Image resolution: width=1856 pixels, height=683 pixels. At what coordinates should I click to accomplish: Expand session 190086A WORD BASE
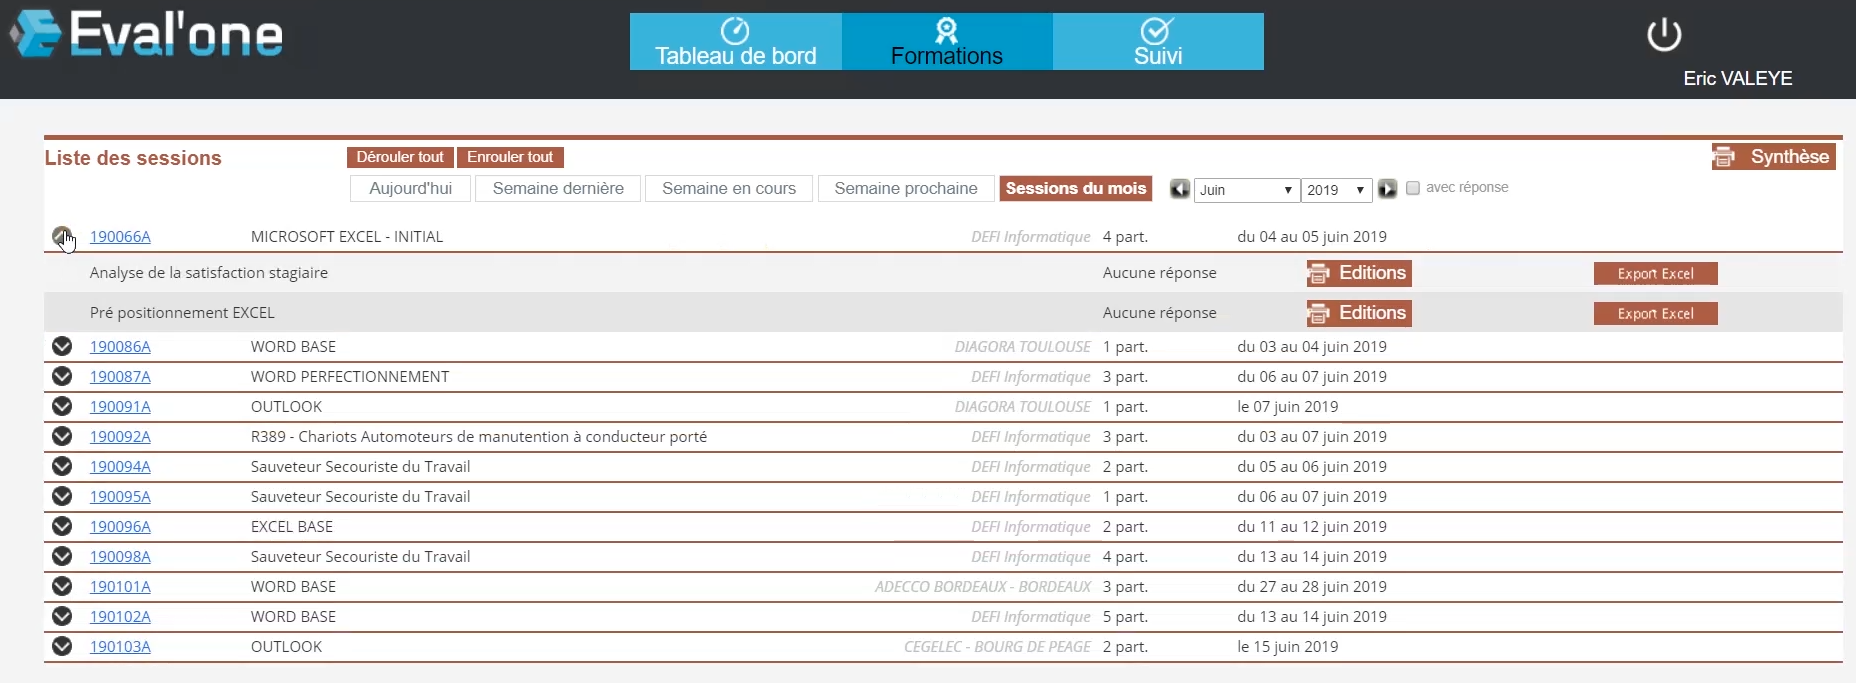coord(62,347)
